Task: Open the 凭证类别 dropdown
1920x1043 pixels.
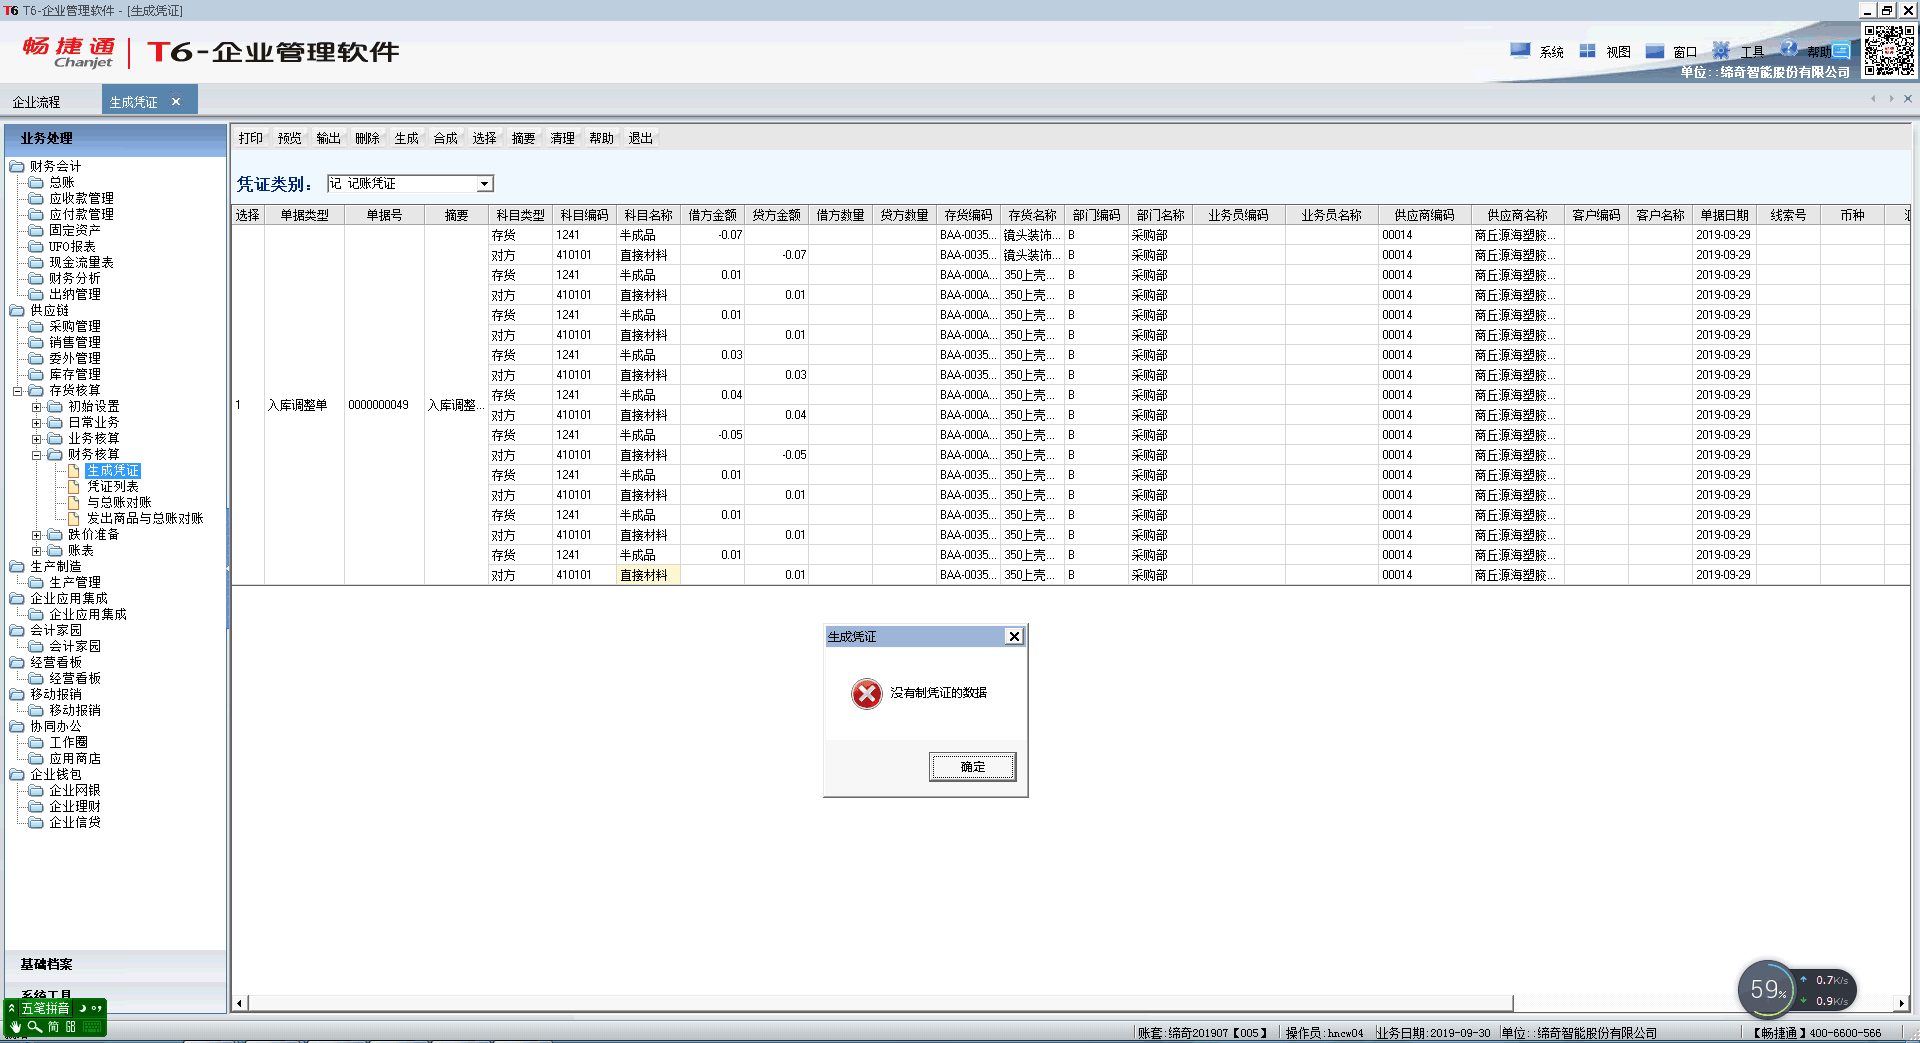Action: click(485, 183)
